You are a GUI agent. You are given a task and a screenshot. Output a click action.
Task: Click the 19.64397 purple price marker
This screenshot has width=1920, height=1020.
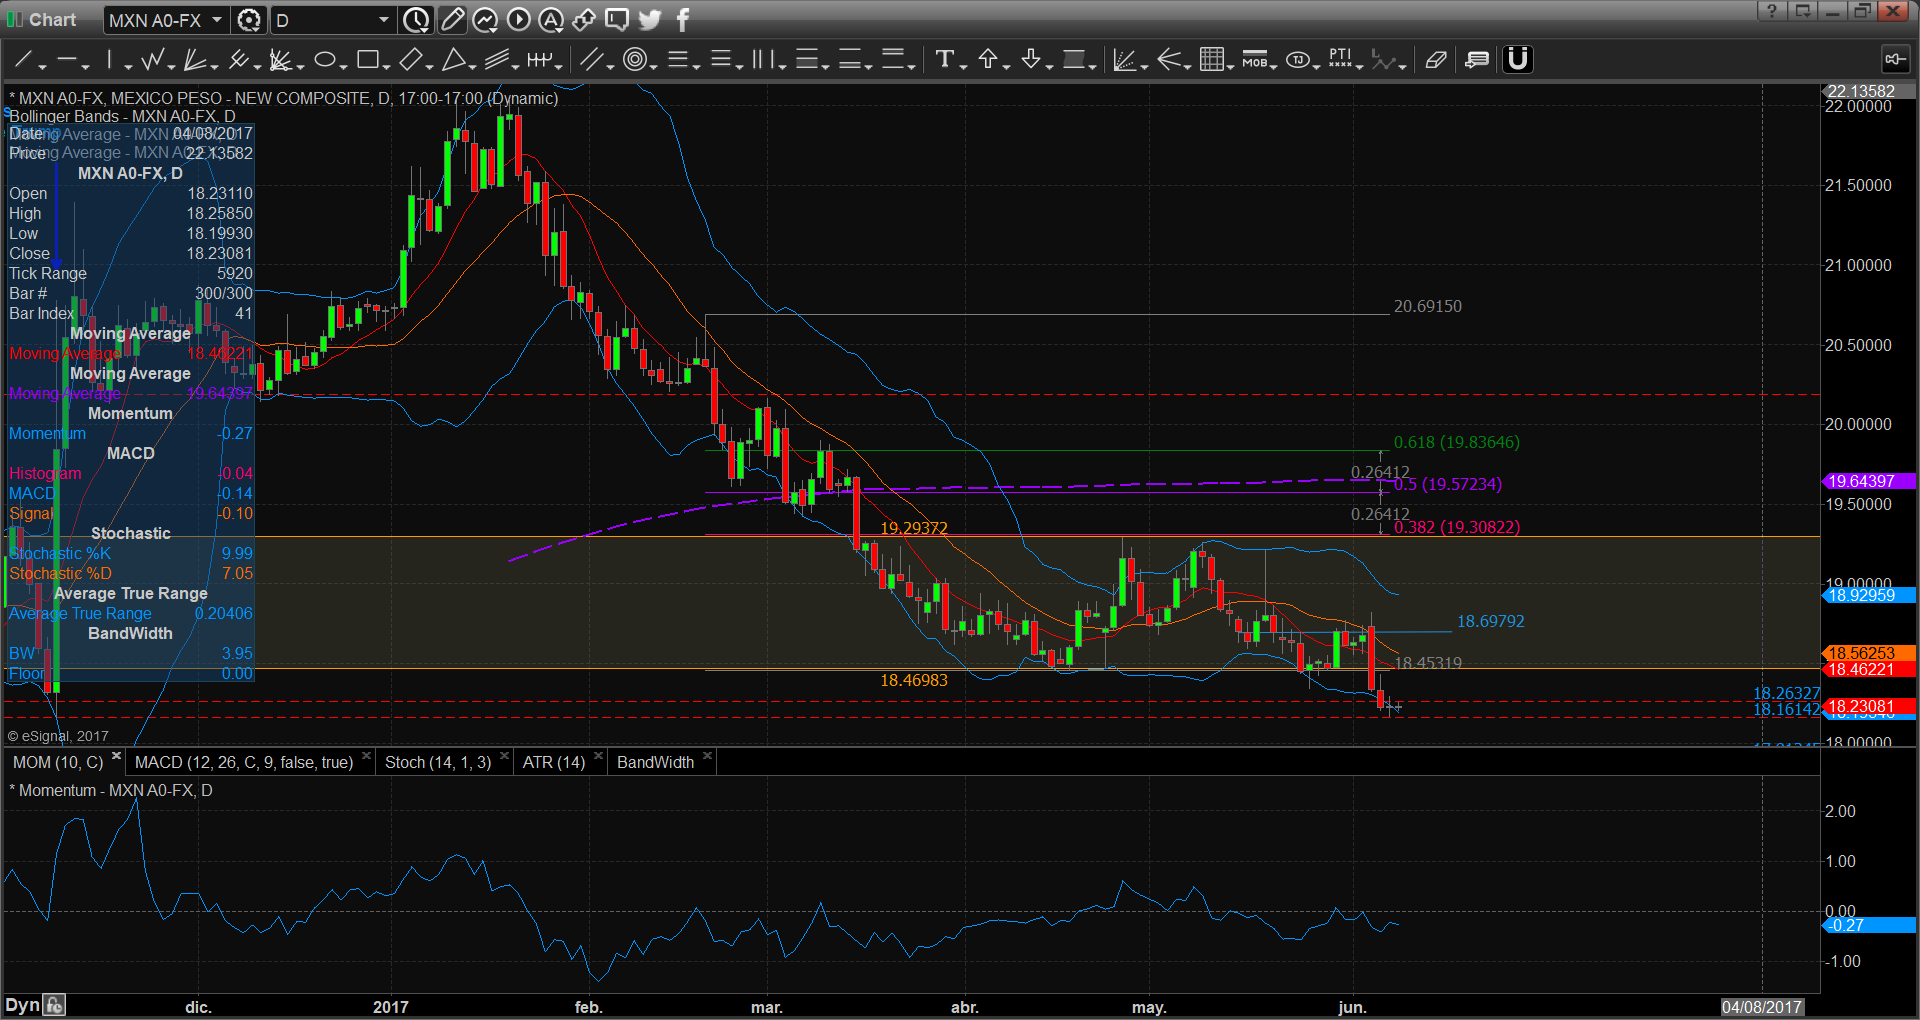click(1869, 482)
